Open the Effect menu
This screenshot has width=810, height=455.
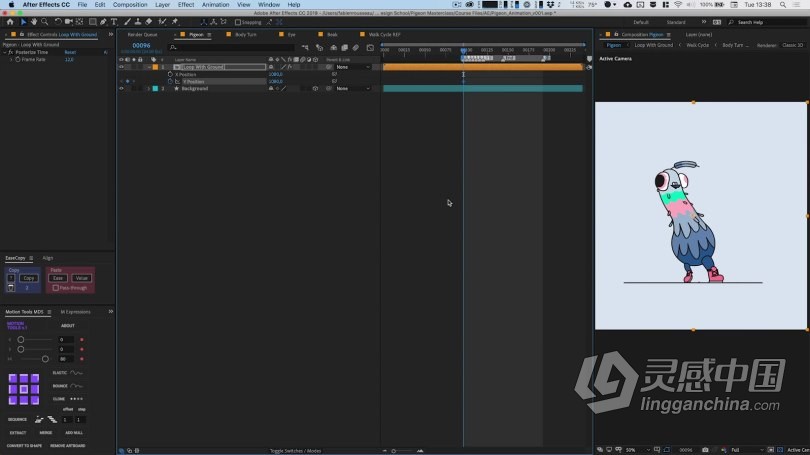(186, 5)
